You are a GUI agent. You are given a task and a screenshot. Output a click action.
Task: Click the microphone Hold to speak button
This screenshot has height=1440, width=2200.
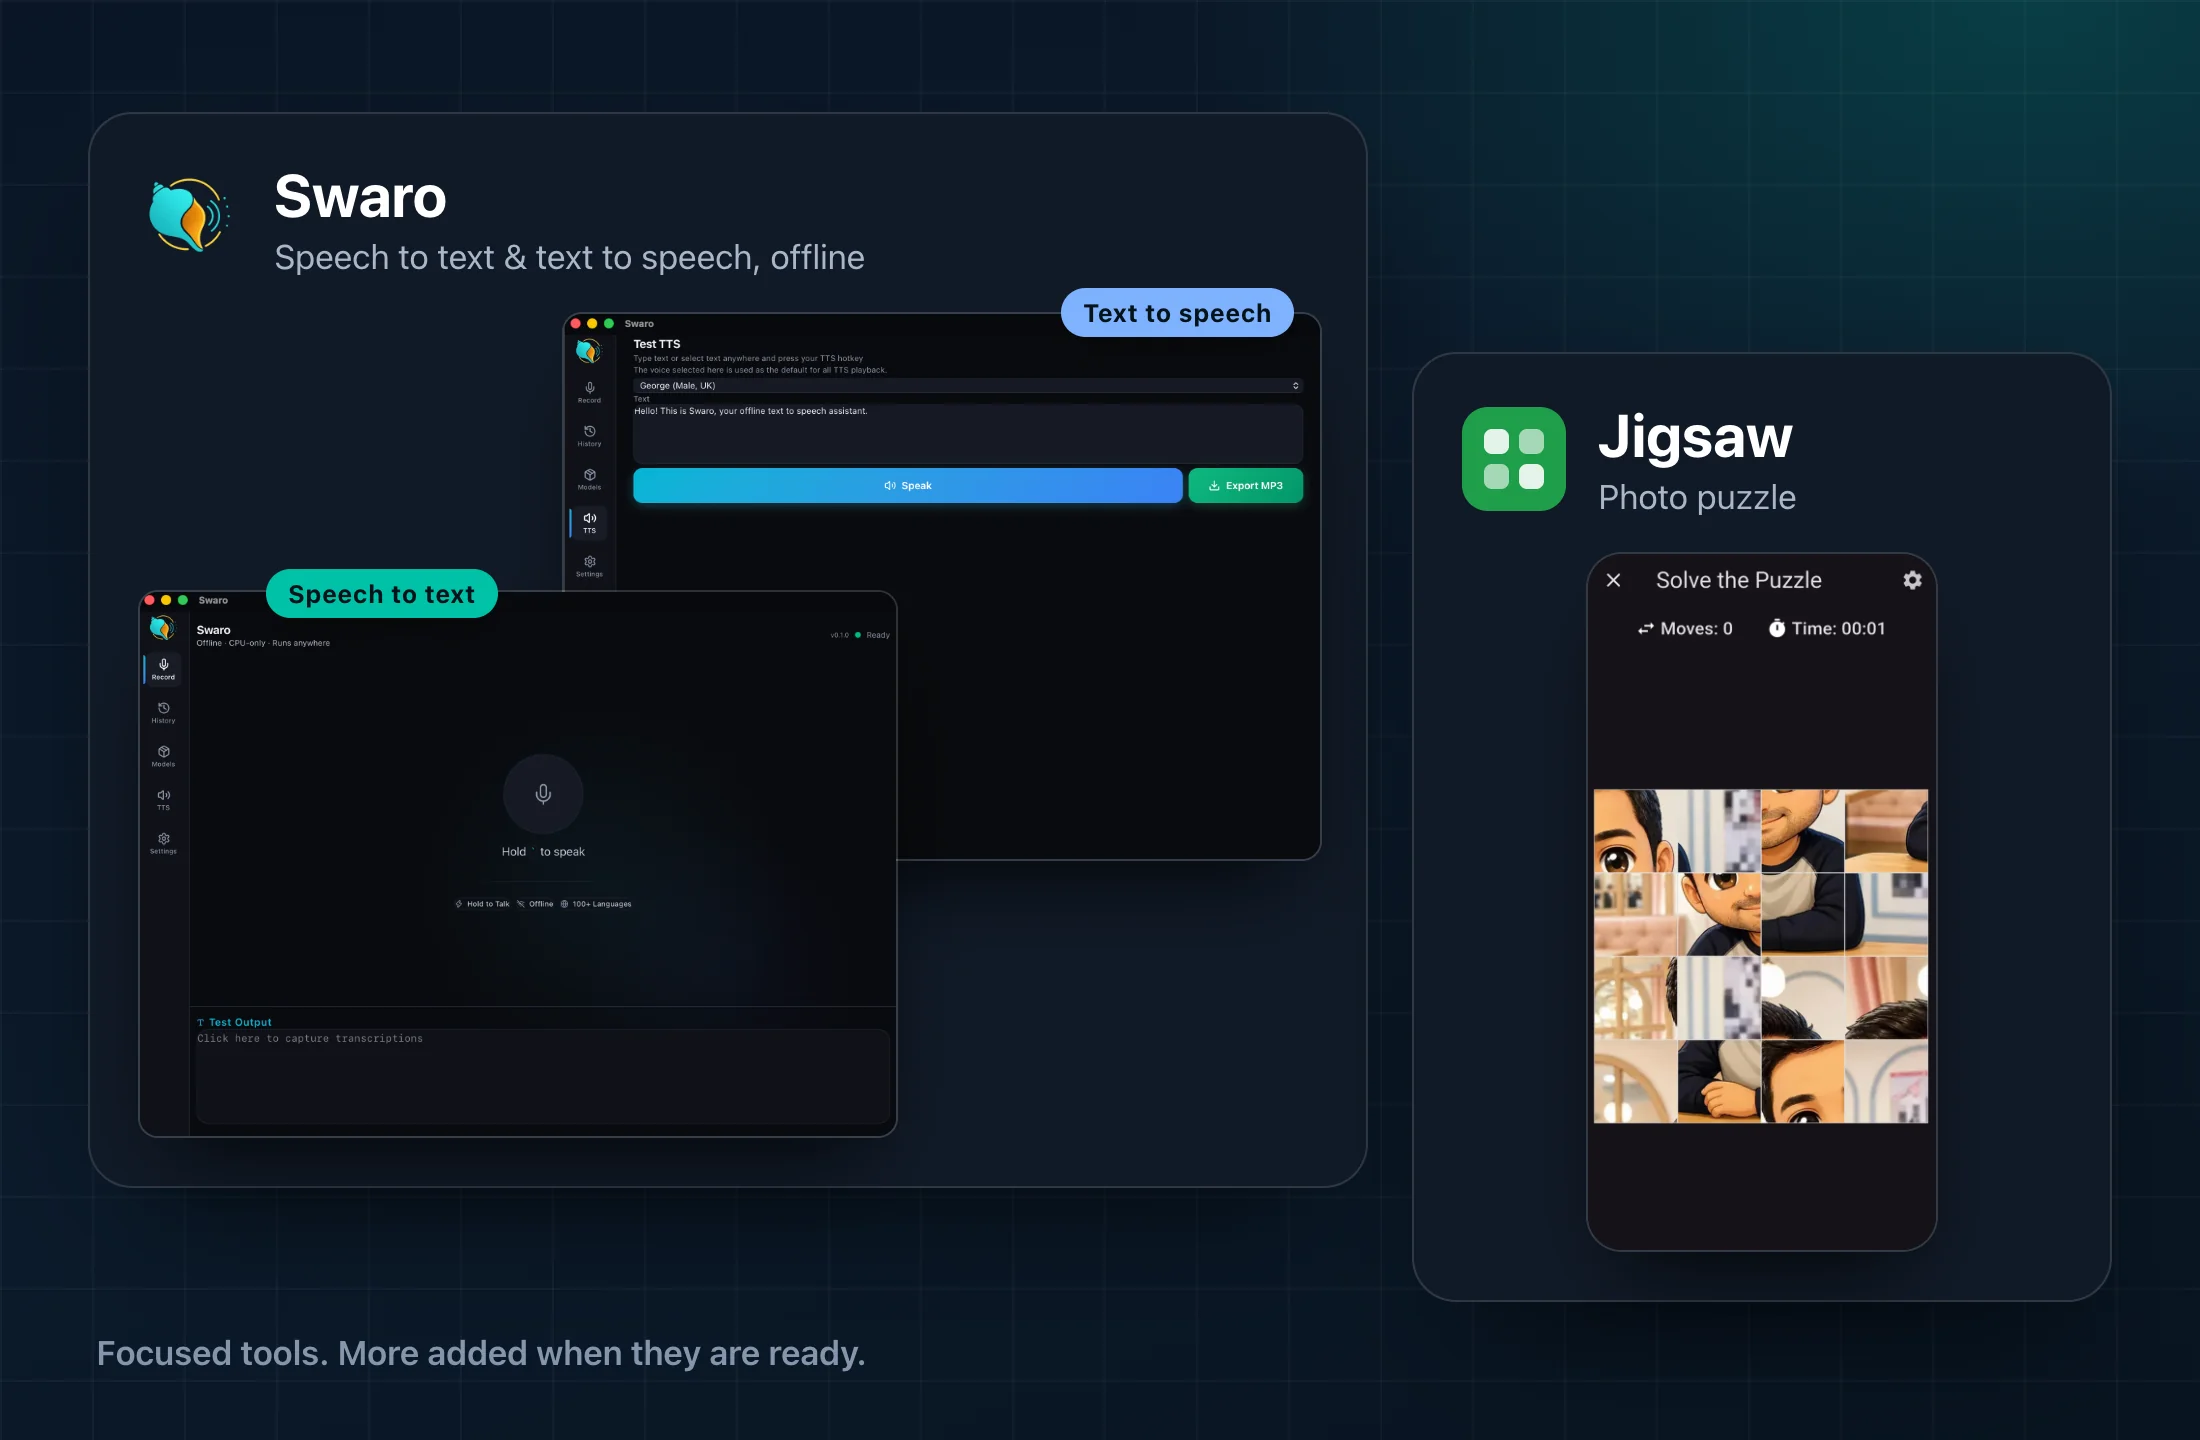(543, 794)
